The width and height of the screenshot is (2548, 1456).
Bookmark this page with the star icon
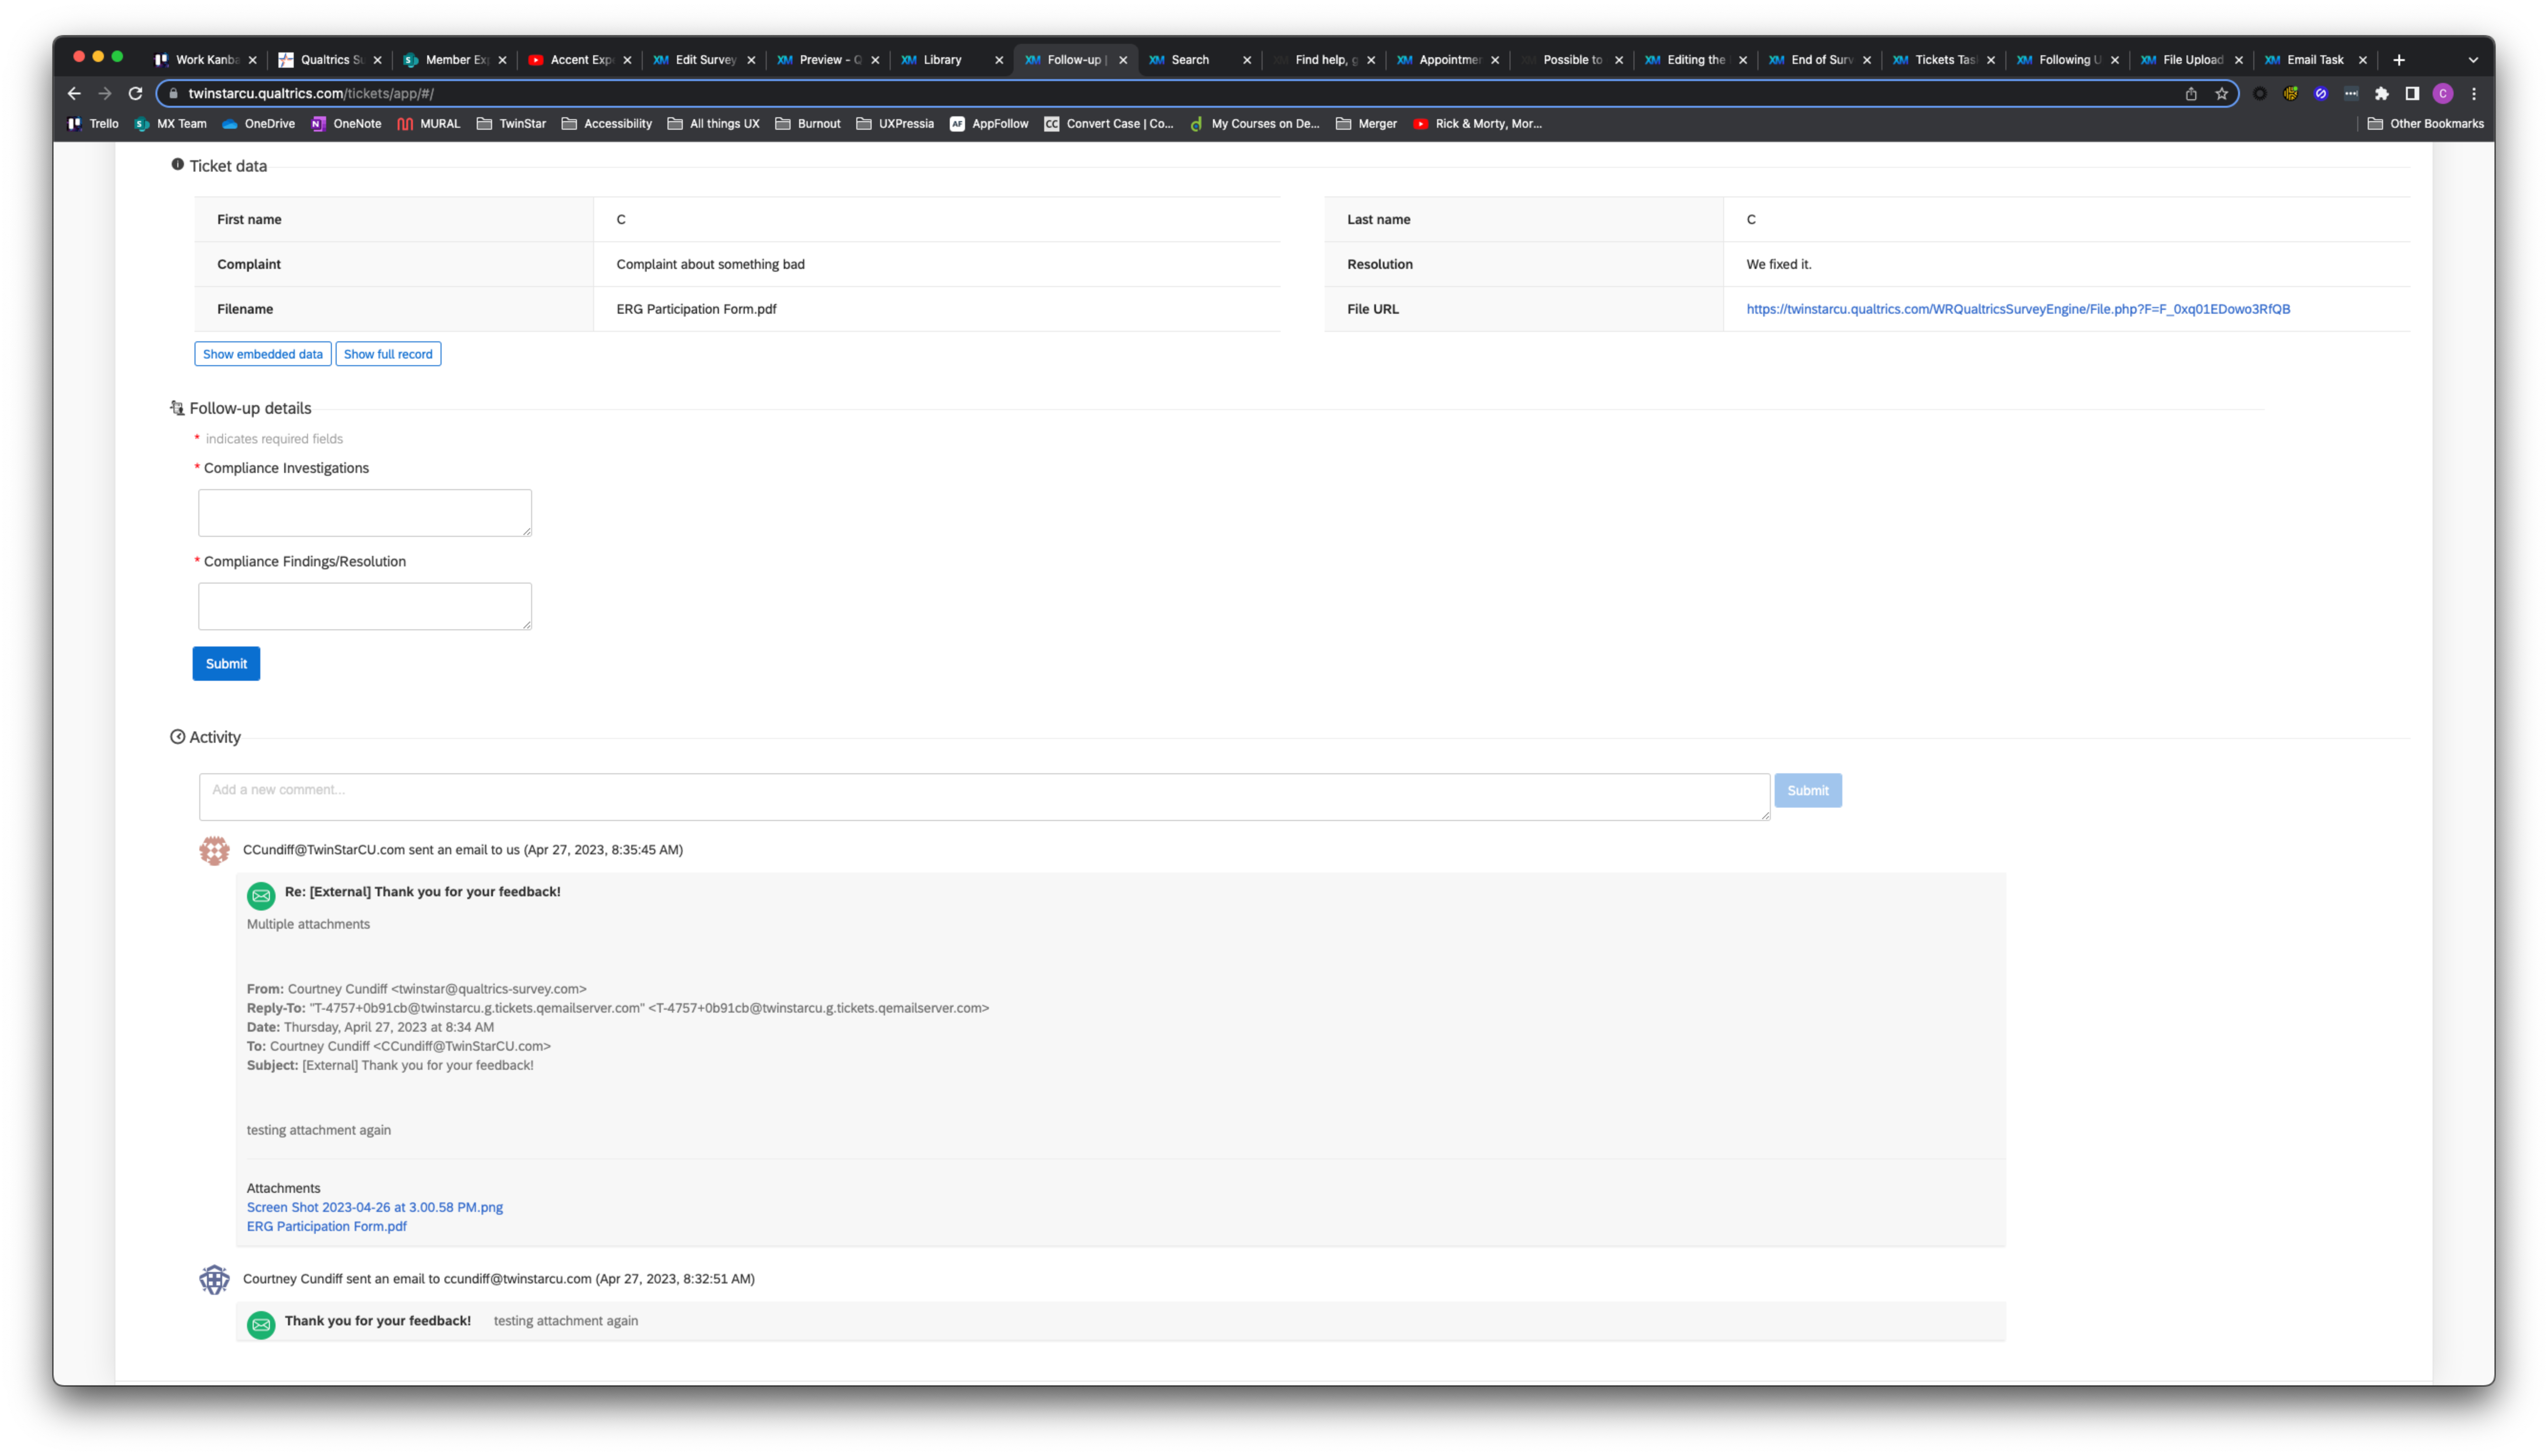click(x=2221, y=93)
